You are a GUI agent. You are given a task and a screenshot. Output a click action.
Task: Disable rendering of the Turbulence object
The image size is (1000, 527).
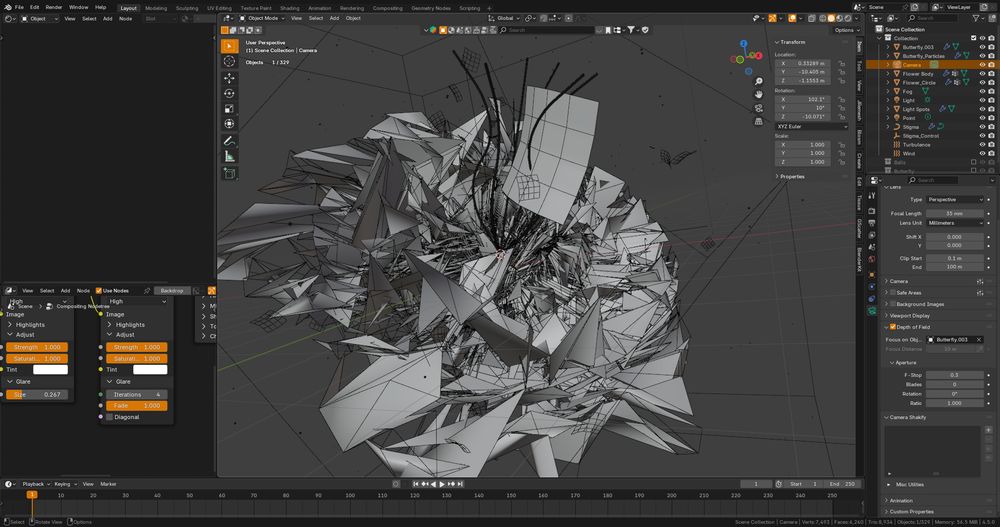coord(991,145)
